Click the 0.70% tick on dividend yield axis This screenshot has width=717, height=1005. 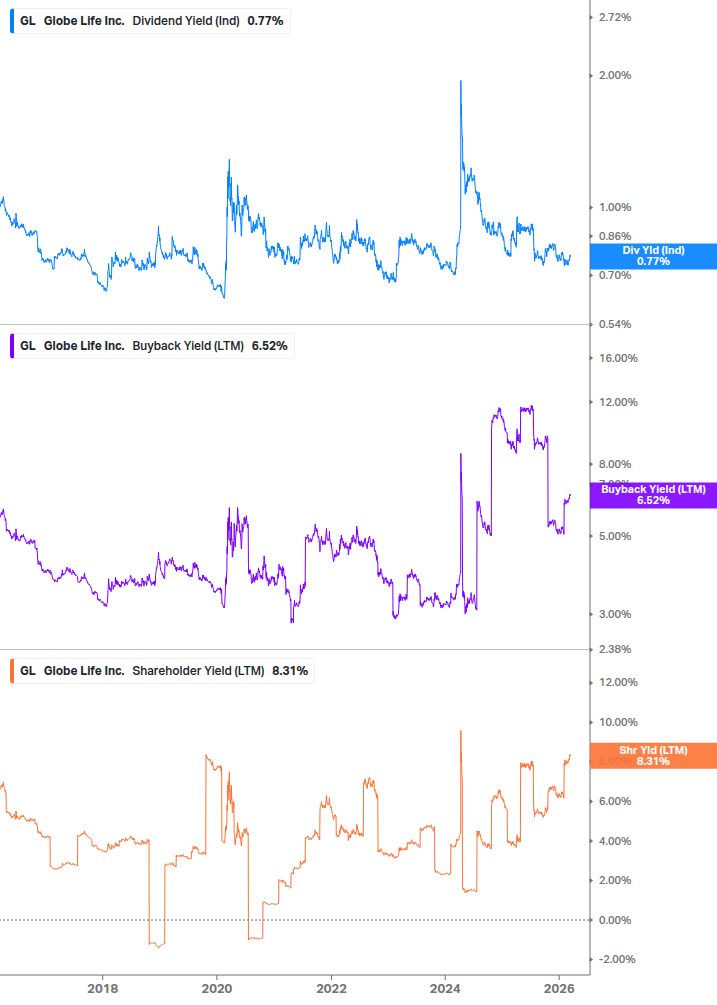pos(615,276)
